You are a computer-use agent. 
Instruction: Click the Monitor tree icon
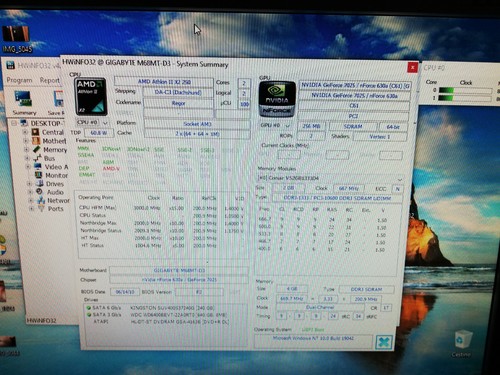pos(39,175)
